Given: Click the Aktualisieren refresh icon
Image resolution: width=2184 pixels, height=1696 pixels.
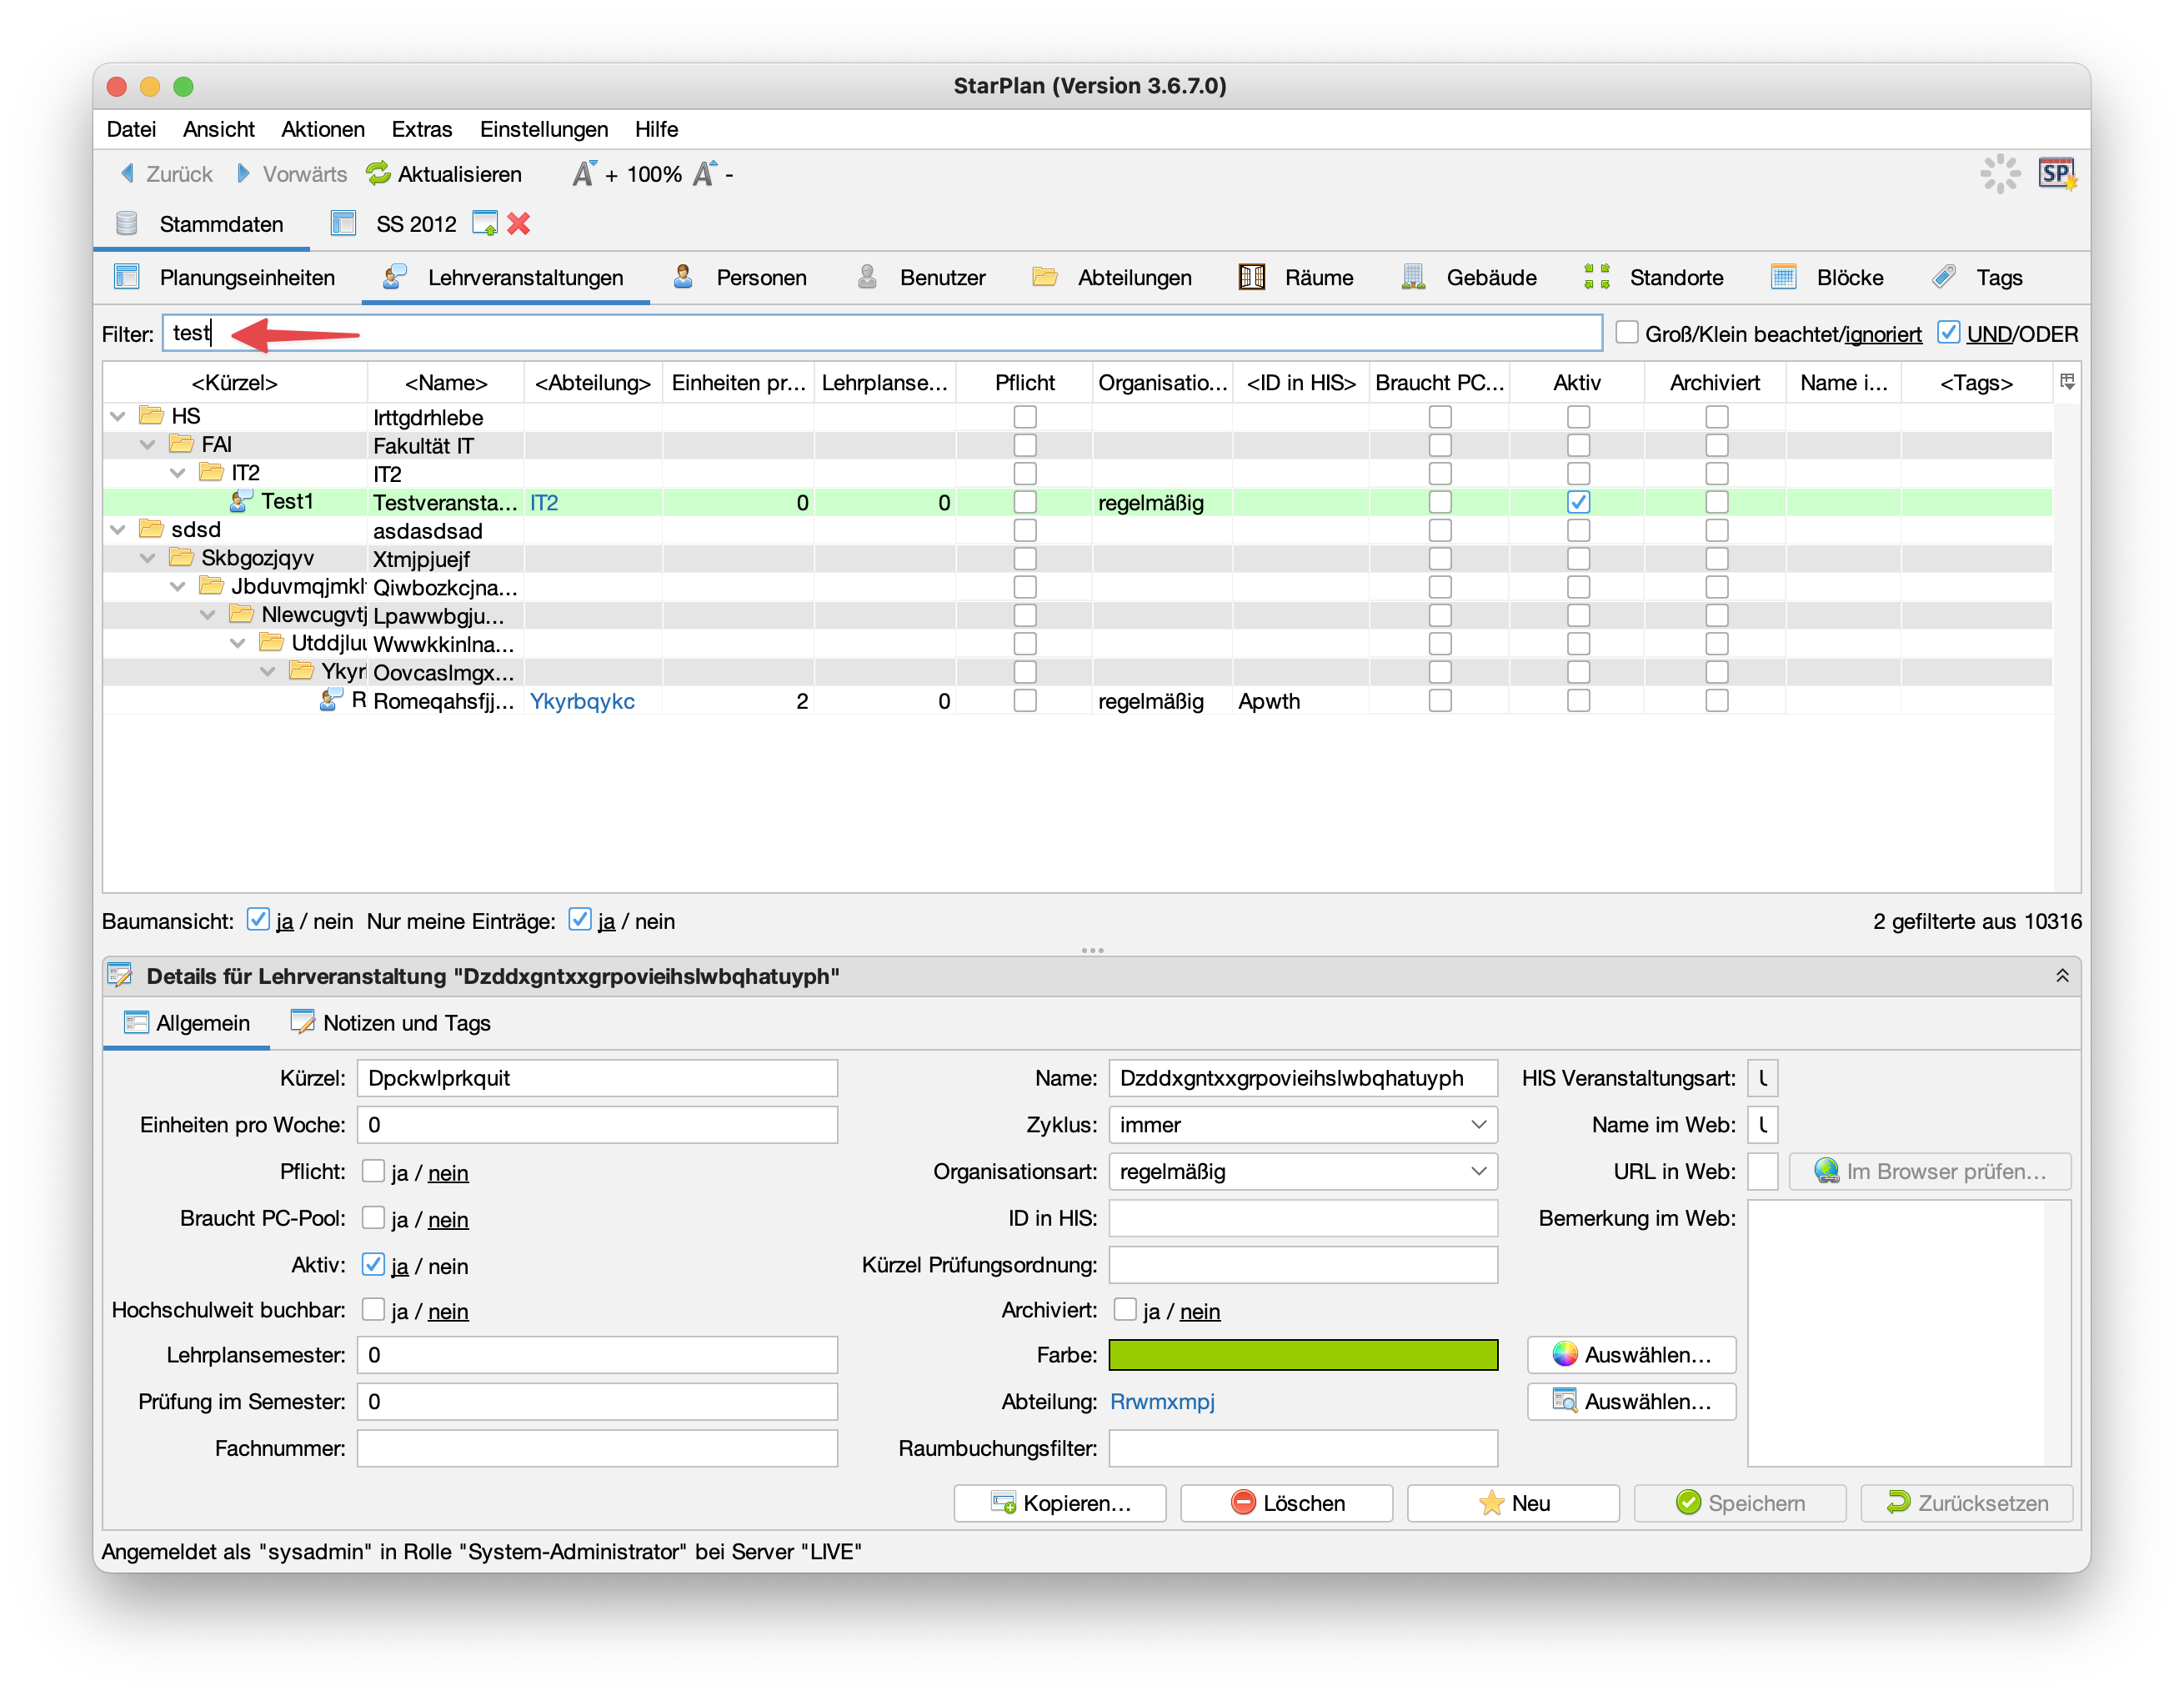Looking at the screenshot, I should tap(378, 174).
